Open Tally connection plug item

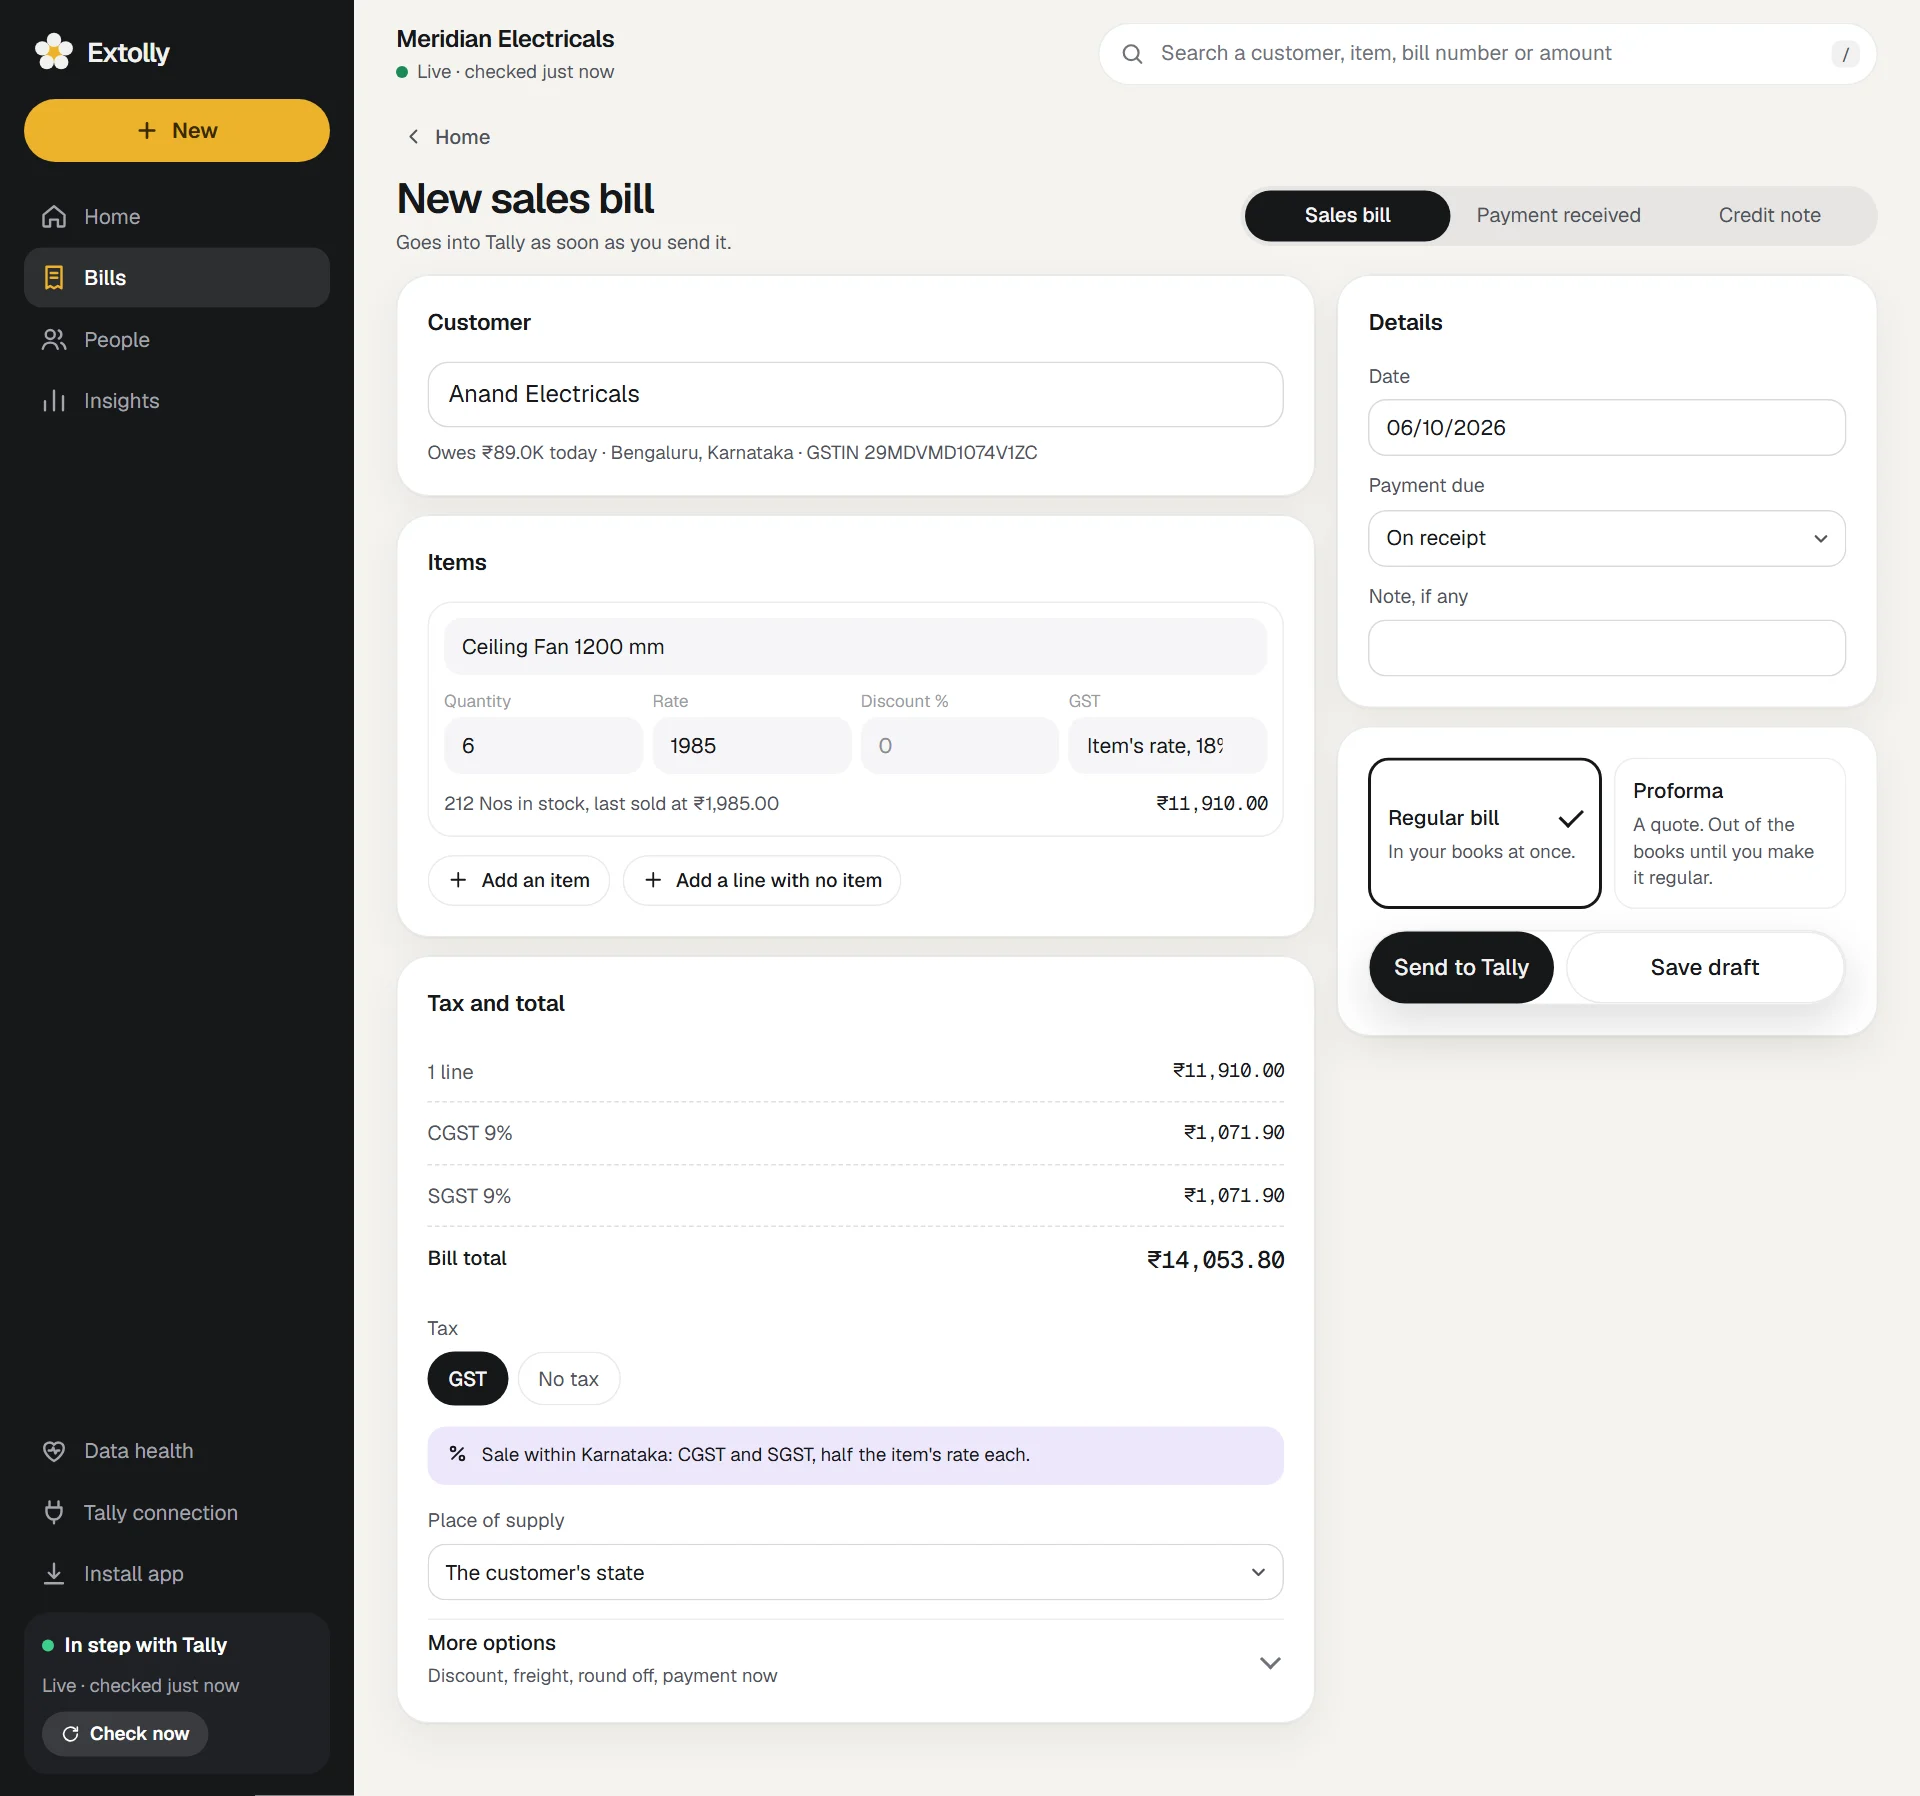[x=176, y=1513]
